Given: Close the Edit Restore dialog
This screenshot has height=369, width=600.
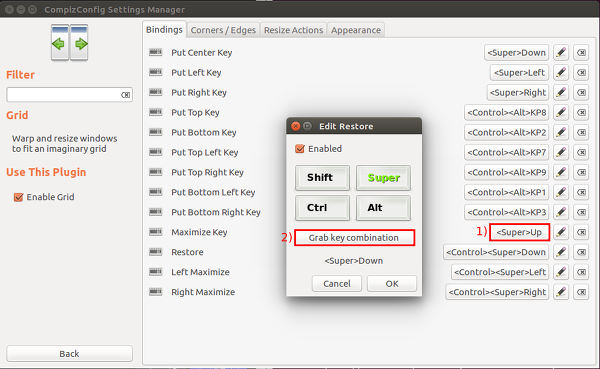Looking at the screenshot, I should pos(295,126).
